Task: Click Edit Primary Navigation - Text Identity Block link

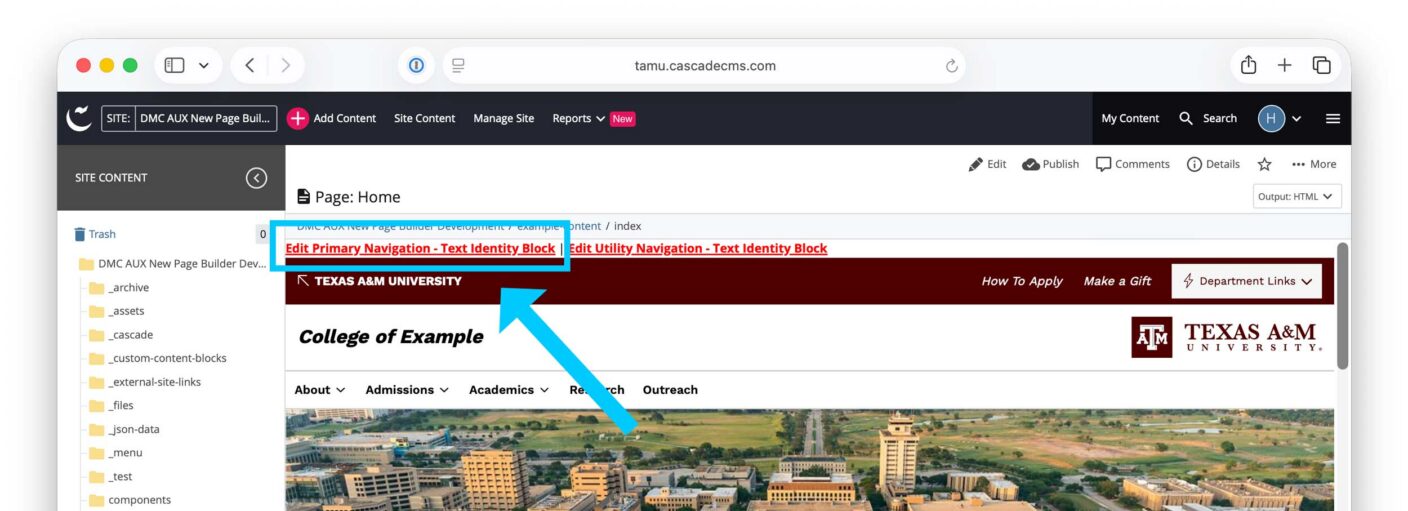Action: tap(420, 248)
